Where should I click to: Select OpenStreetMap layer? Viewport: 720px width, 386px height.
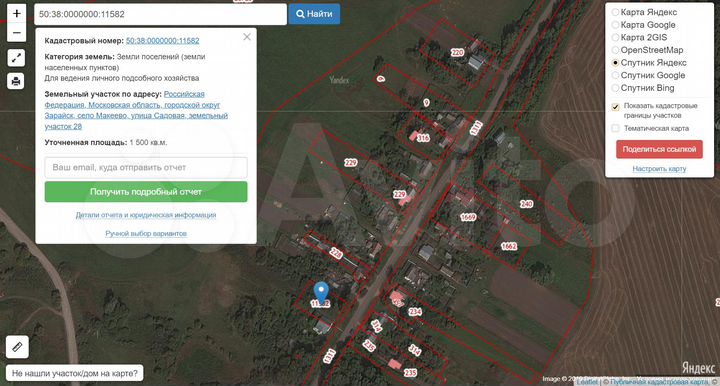pyautogui.click(x=615, y=50)
